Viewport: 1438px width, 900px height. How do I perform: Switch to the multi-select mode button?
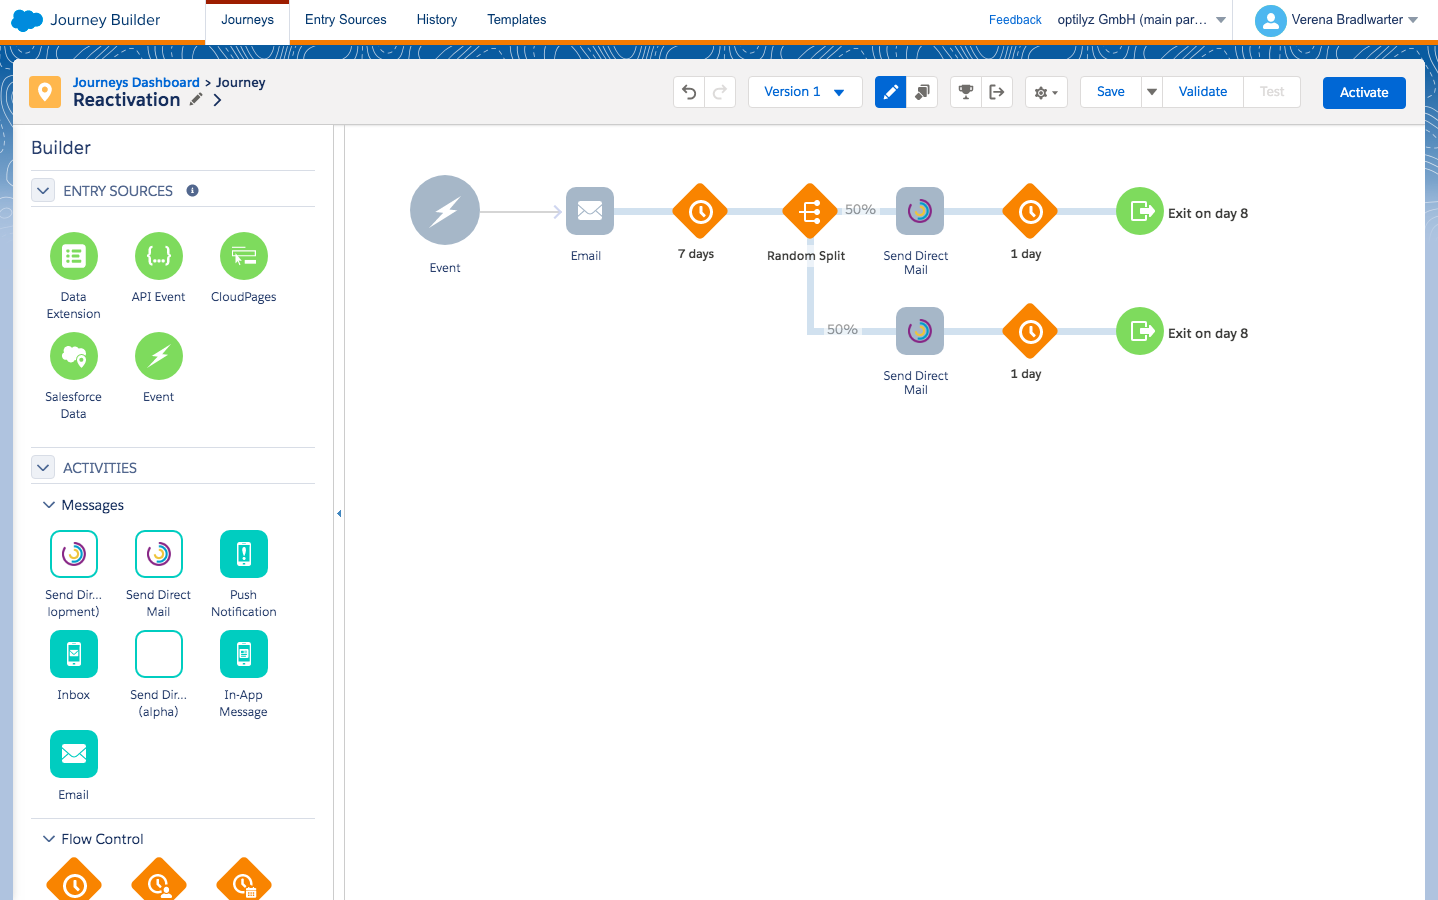(x=922, y=92)
